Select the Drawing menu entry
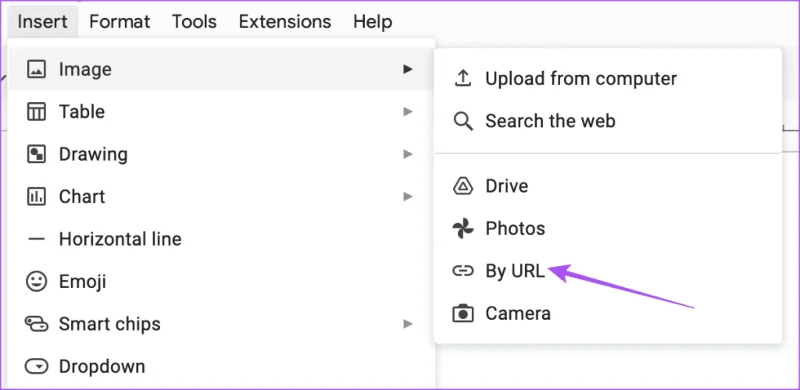 221,154
